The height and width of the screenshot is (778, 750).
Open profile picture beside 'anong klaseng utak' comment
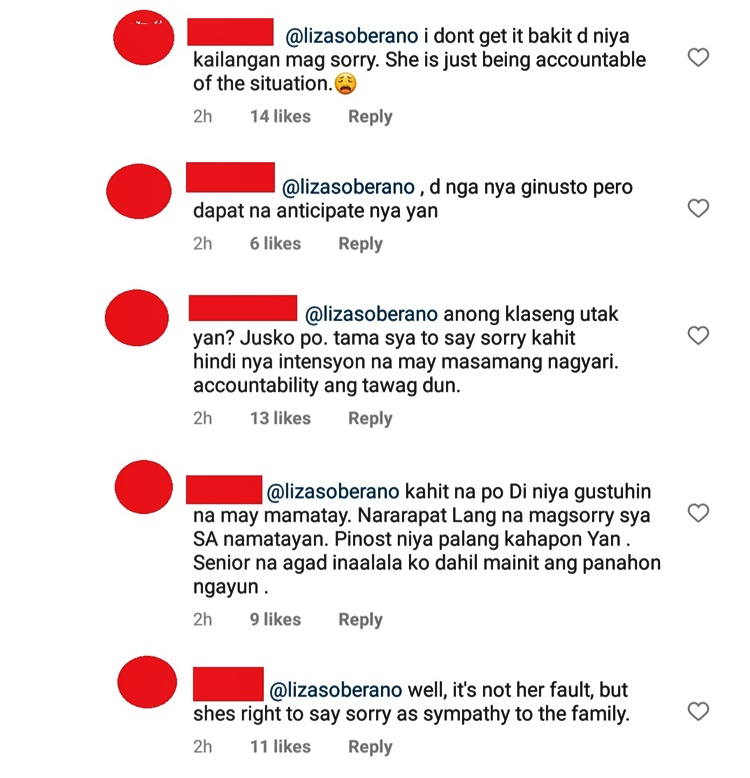click(x=137, y=318)
